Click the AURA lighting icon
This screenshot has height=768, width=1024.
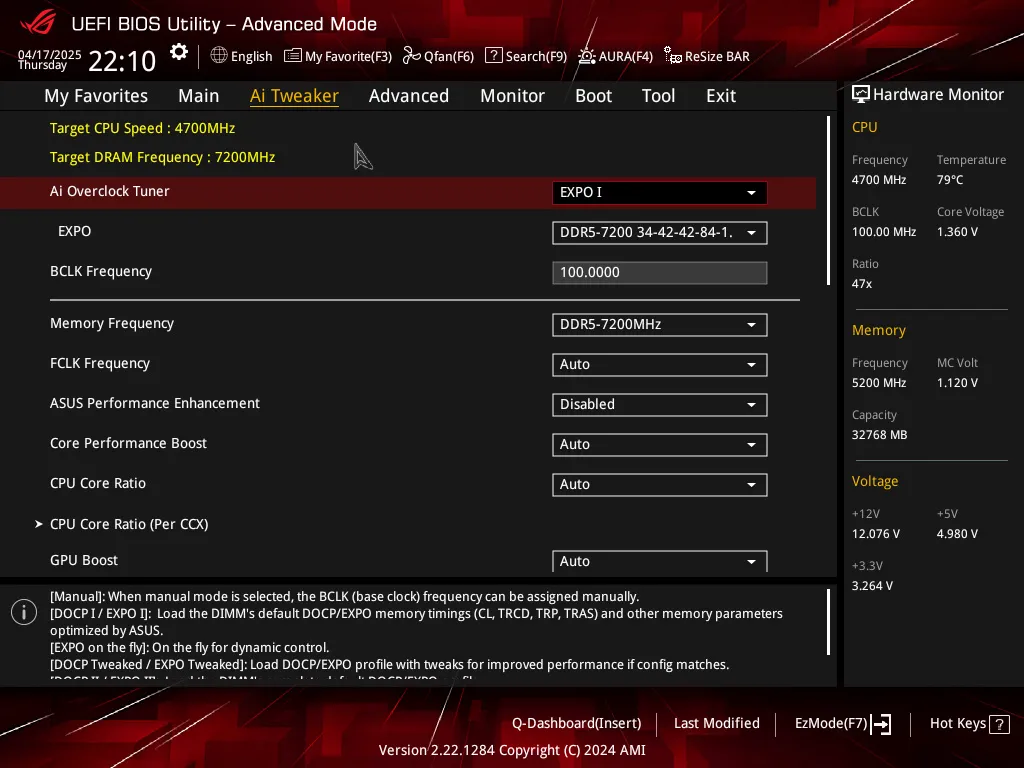pyautogui.click(x=586, y=56)
